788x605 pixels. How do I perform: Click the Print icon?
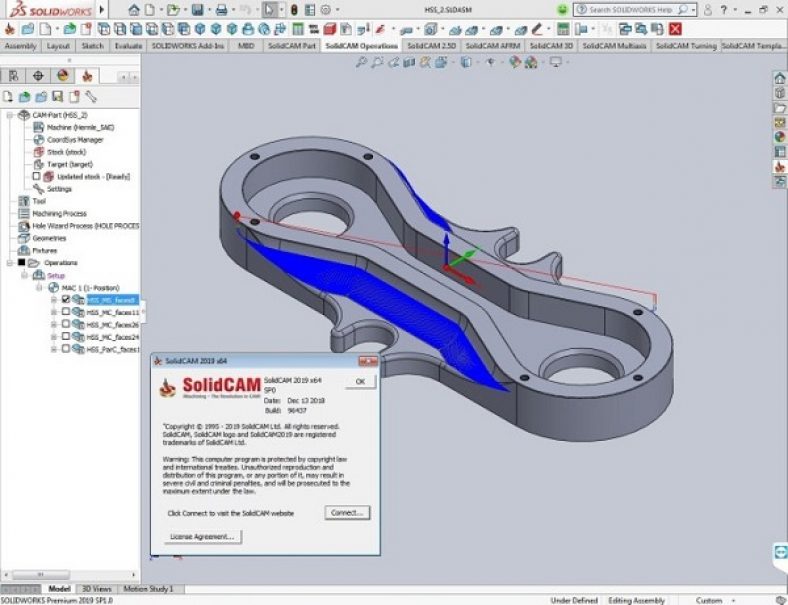[221, 10]
